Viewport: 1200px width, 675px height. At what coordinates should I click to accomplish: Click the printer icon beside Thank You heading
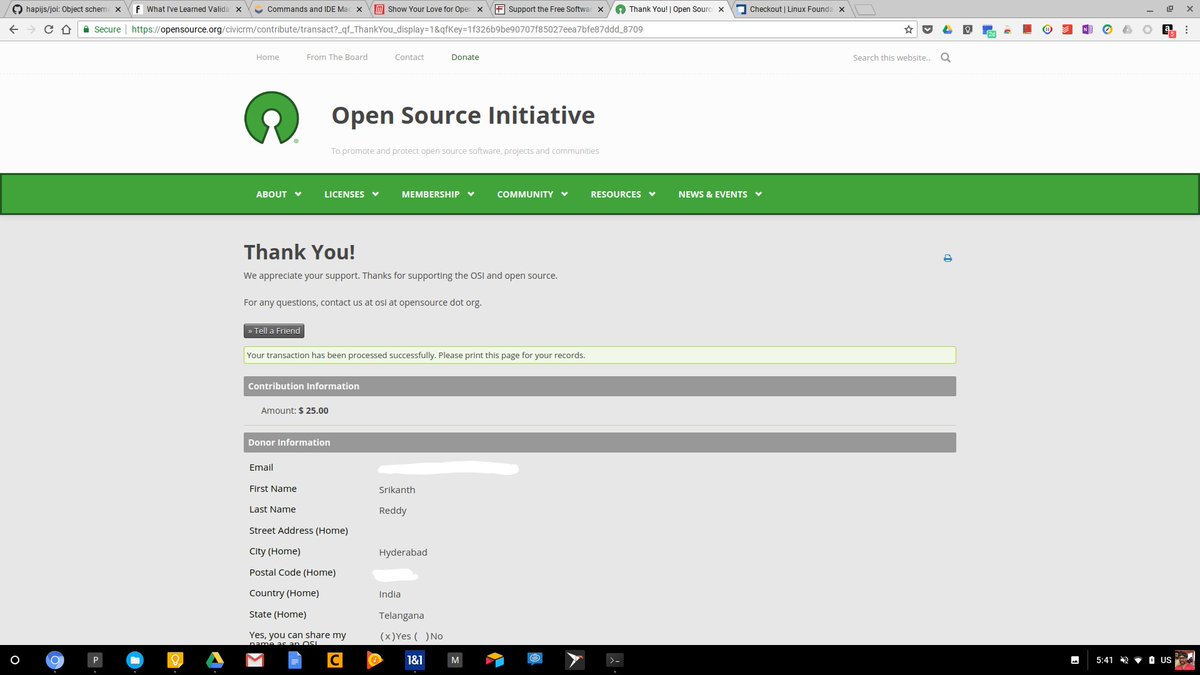click(x=948, y=258)
